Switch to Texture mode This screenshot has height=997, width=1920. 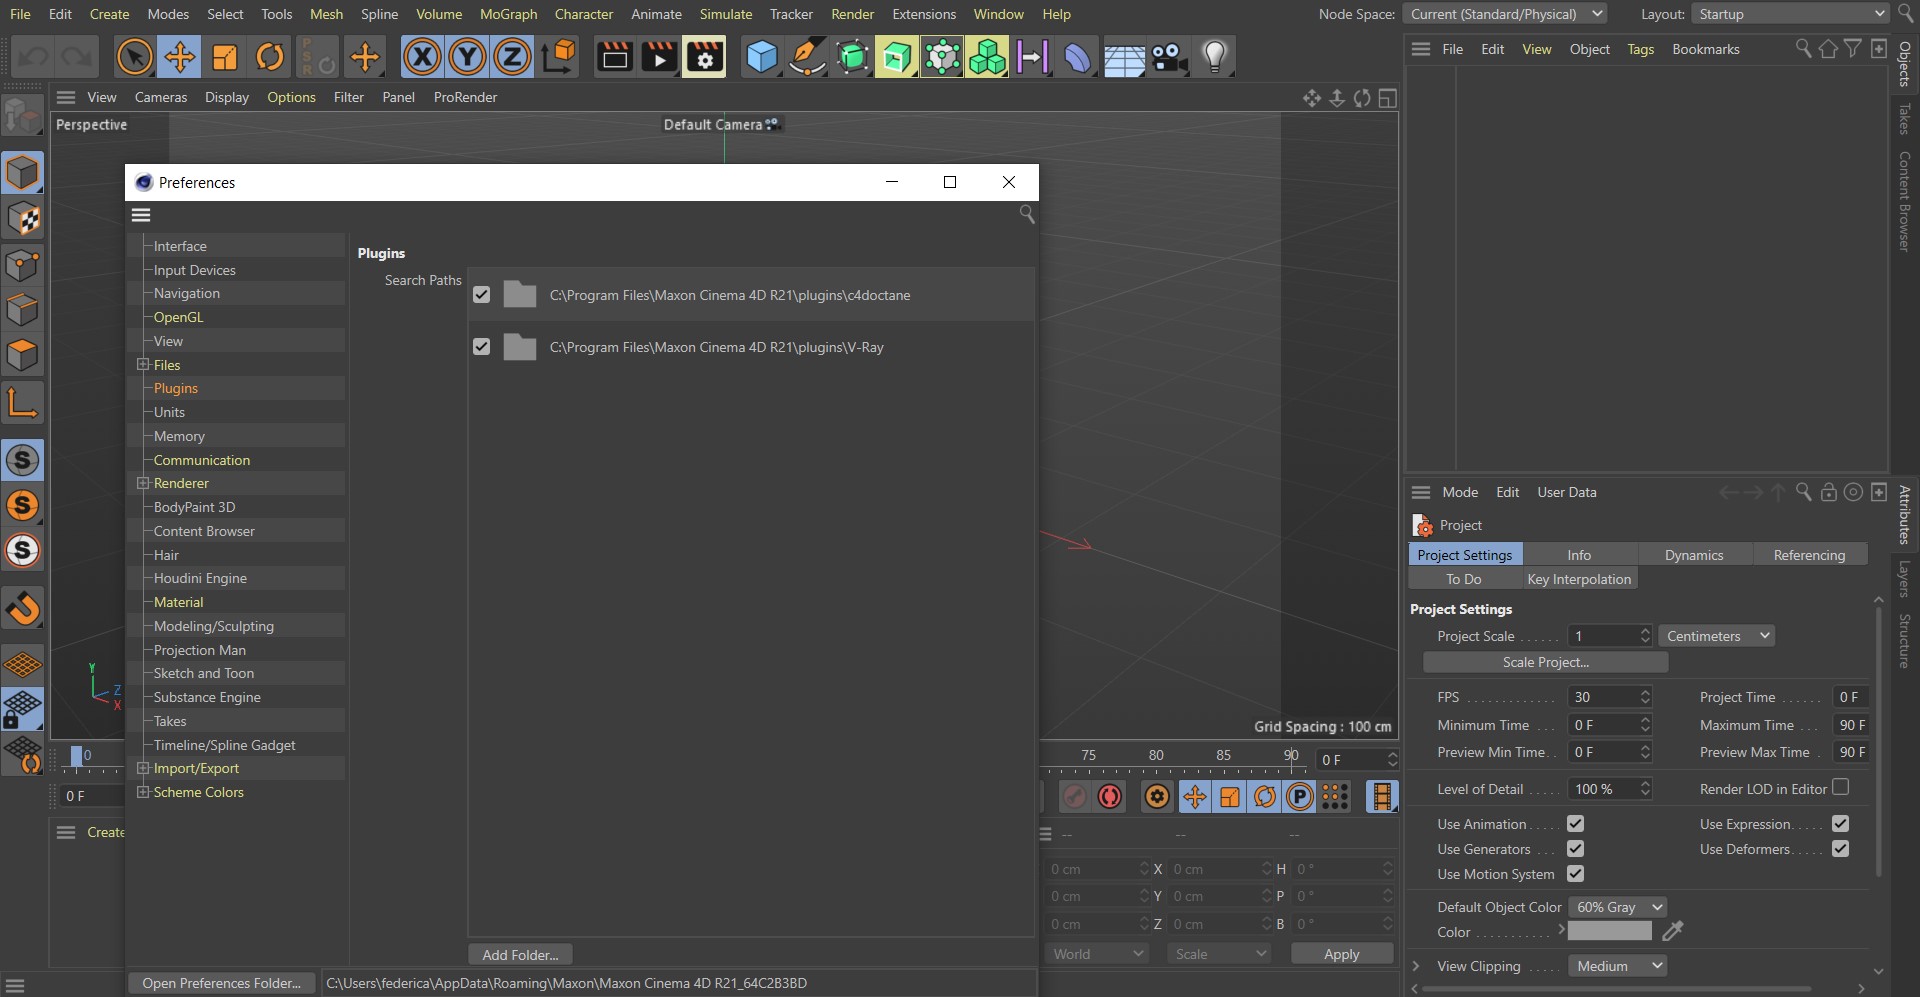(22, 218)
